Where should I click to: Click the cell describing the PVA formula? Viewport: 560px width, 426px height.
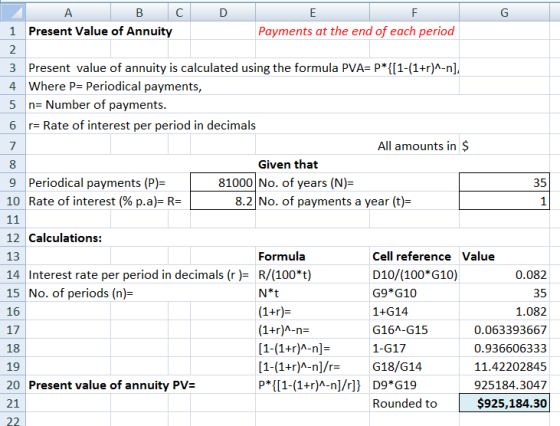click(x=244, y=67)
